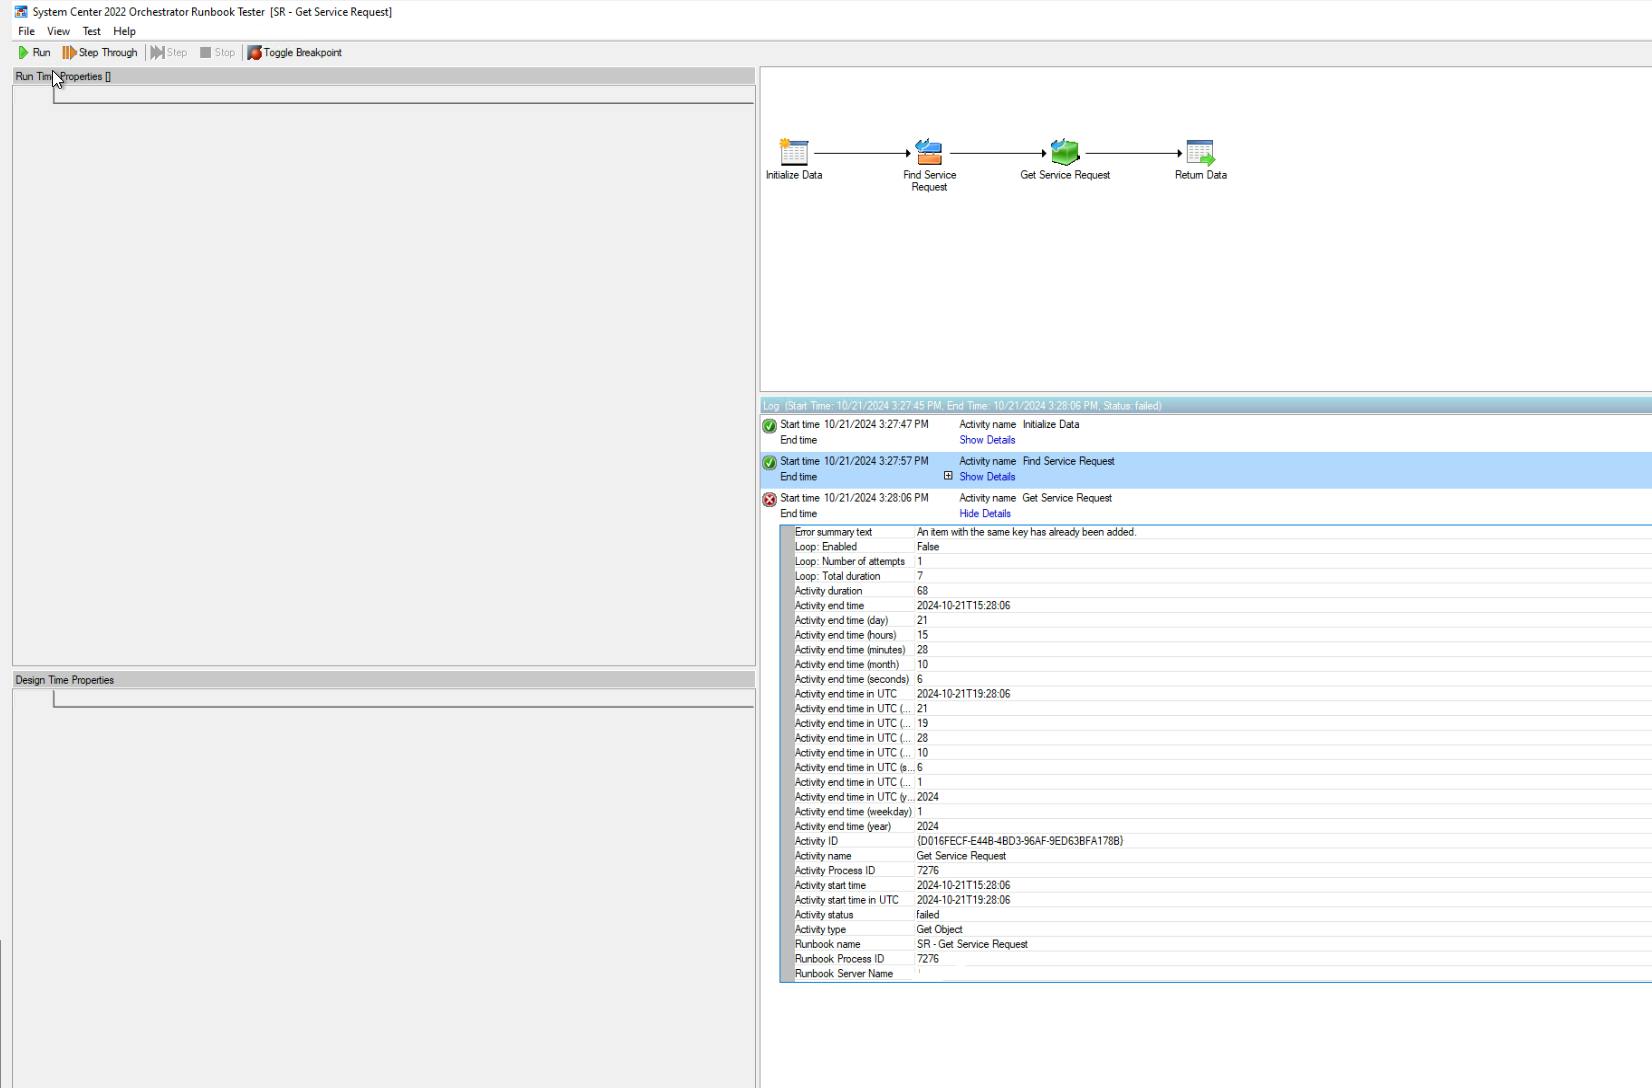Select the 'Activity start time in UTC' value
The height and width of the screenshot is (1088, 1652).
[x=963, y=900]
